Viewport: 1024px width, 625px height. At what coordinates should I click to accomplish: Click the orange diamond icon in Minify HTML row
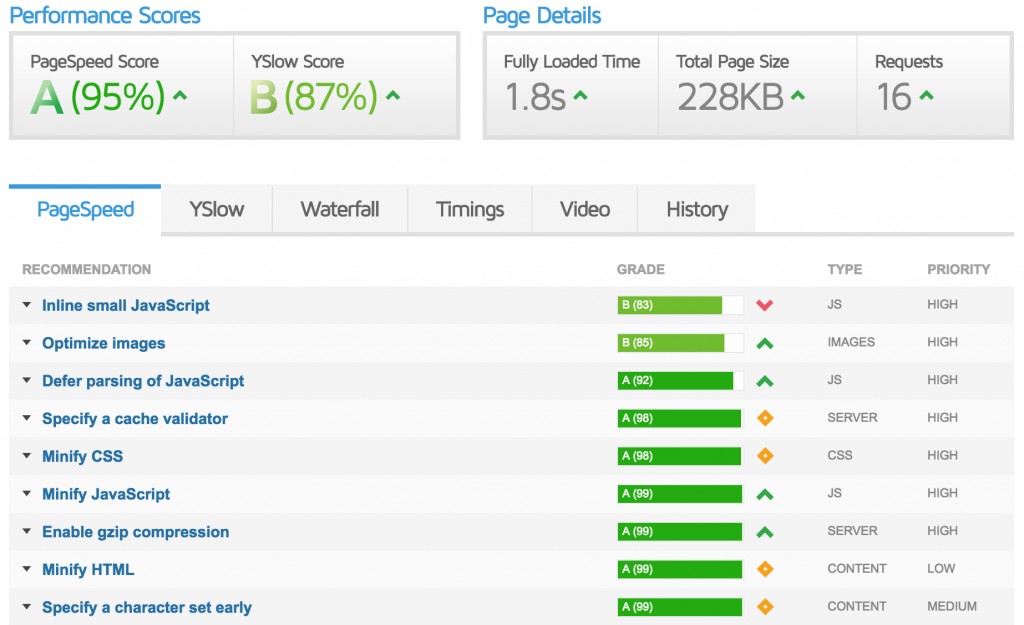coord(765,569)
